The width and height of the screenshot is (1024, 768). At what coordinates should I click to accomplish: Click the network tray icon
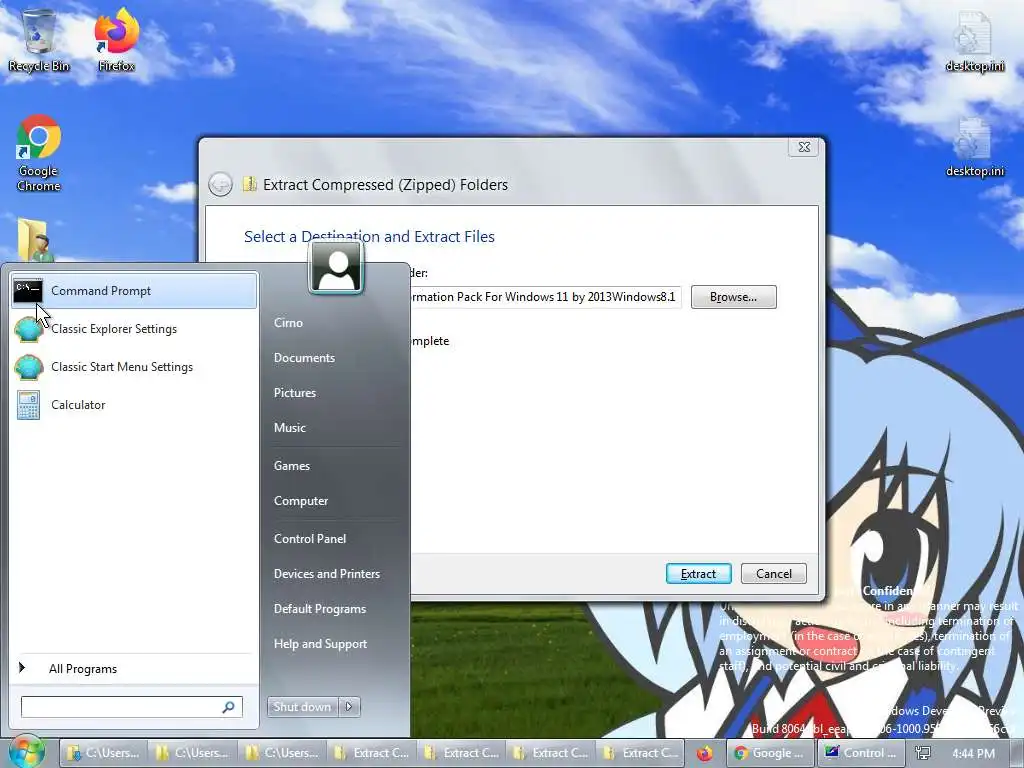point(923,753)
